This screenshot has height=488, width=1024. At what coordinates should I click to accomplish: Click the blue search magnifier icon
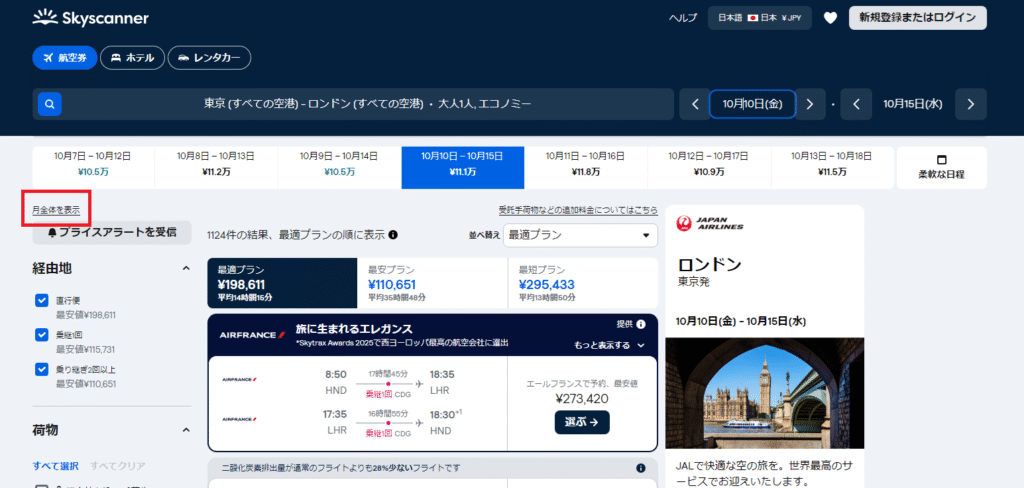point(50,104)
